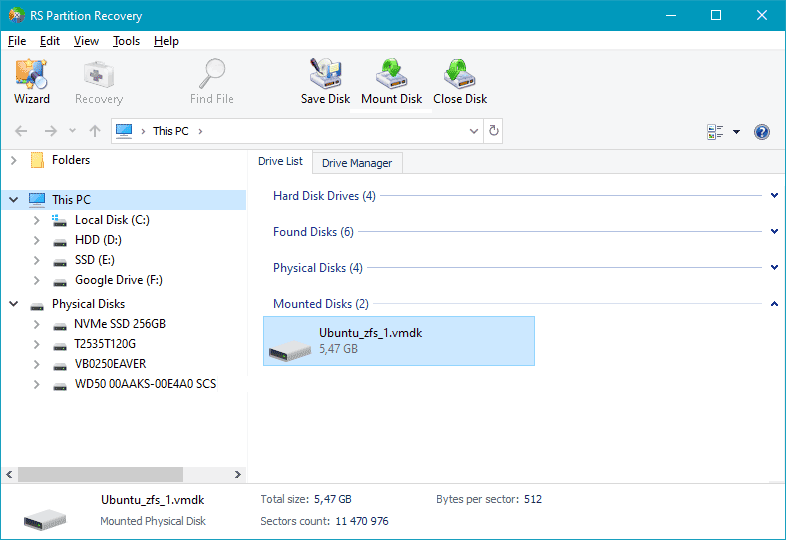Select Local Disk (C:)
Image resolution: width=786 pixels, height=540 pixels.
click(112, 220)
